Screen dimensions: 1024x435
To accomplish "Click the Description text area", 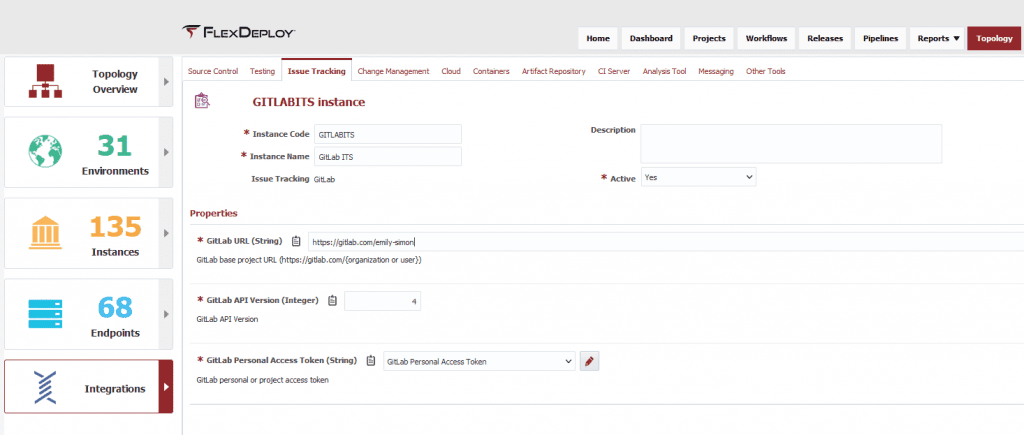I will click(790, 143).
